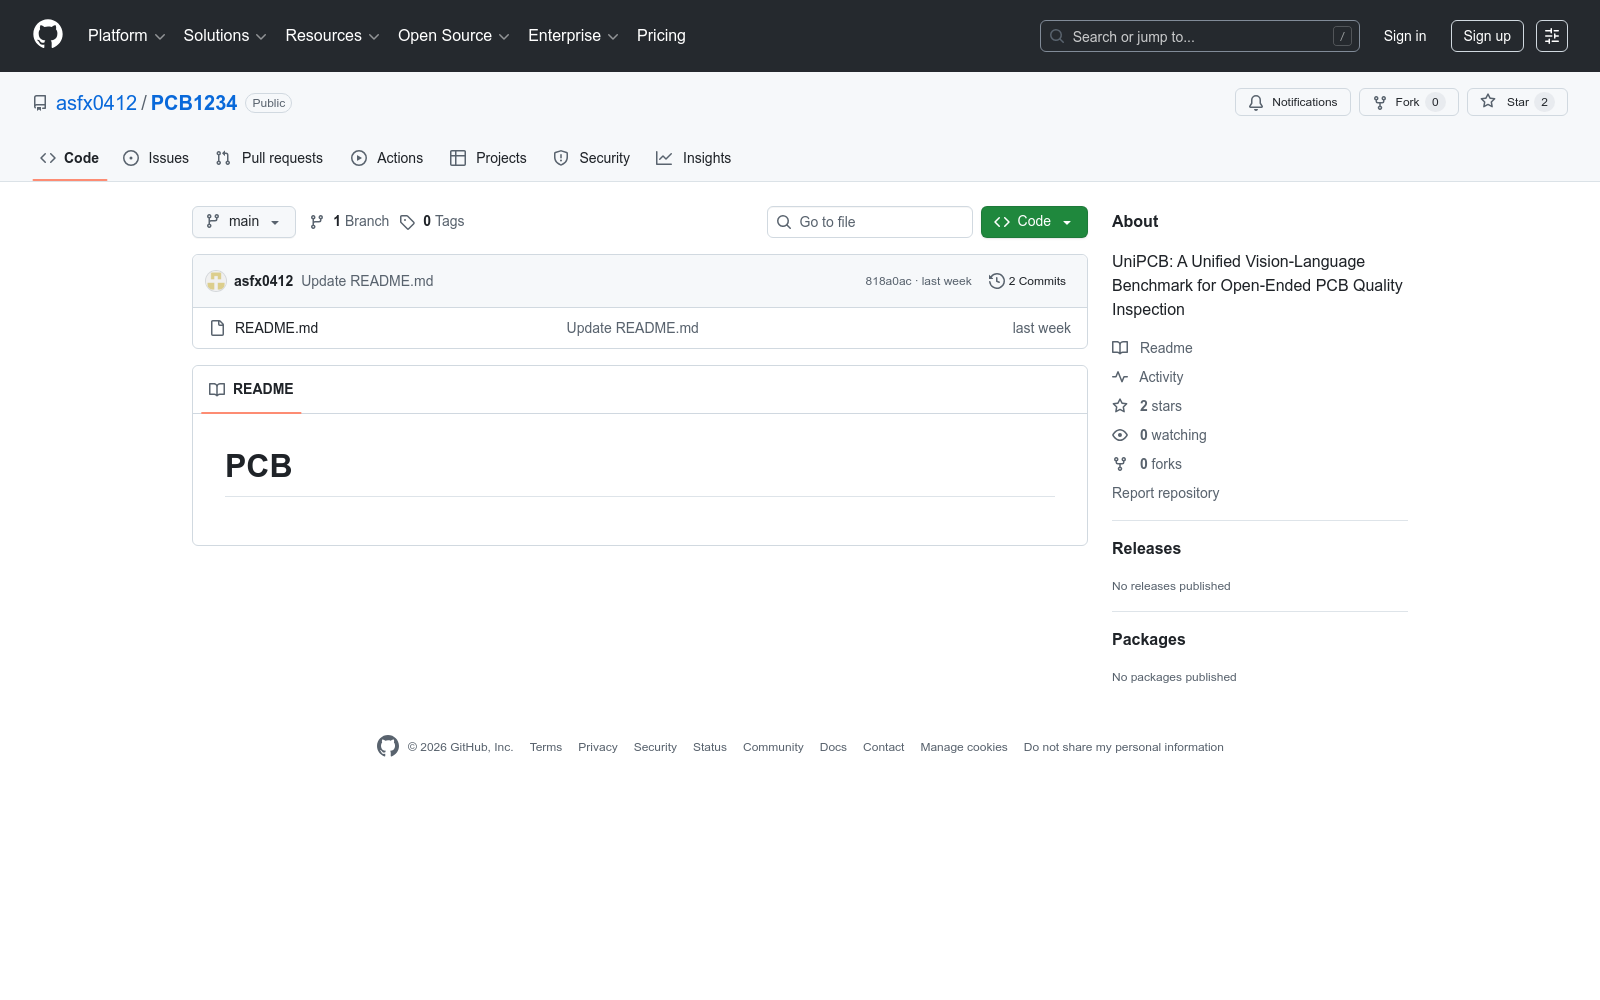Image resolution: width=1600 pixels, height=1000 pixels.
Task: Click the GitHub logo in header
Action: (x=48, y=35)
